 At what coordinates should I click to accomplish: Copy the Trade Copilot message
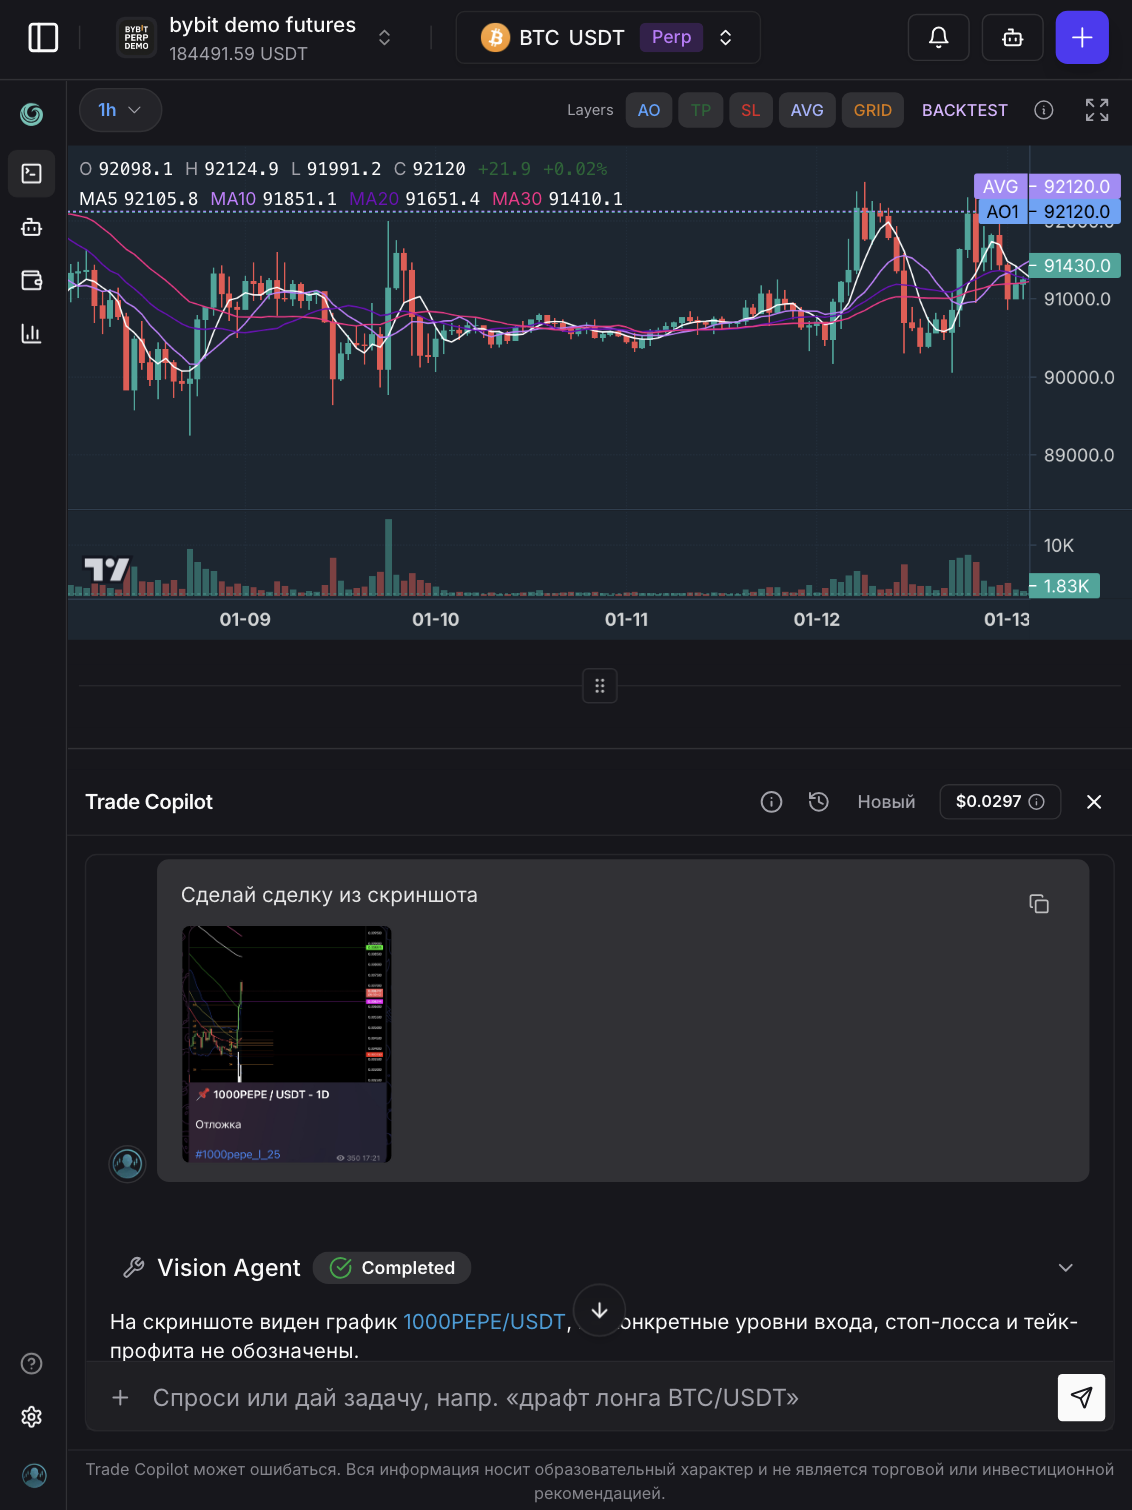1039,903
